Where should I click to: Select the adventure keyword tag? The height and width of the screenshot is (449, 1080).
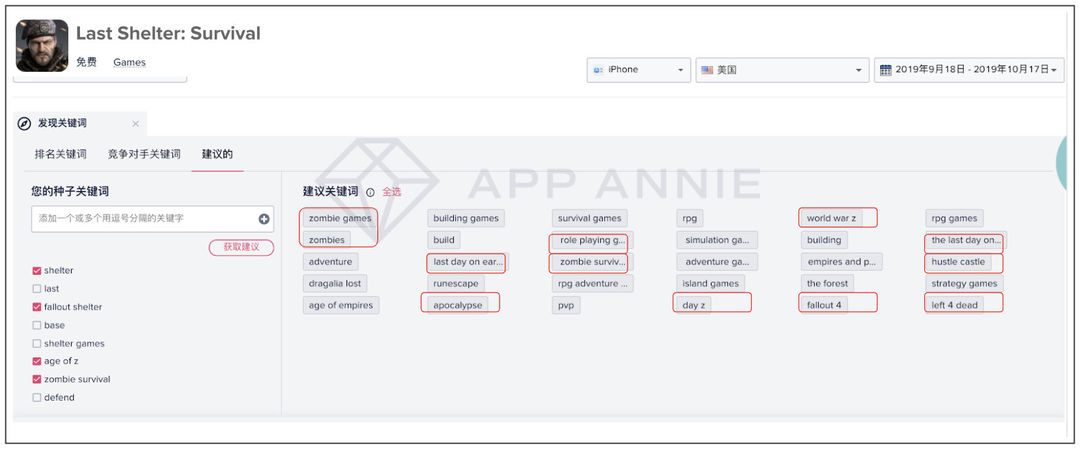click(x=331, y=262)
